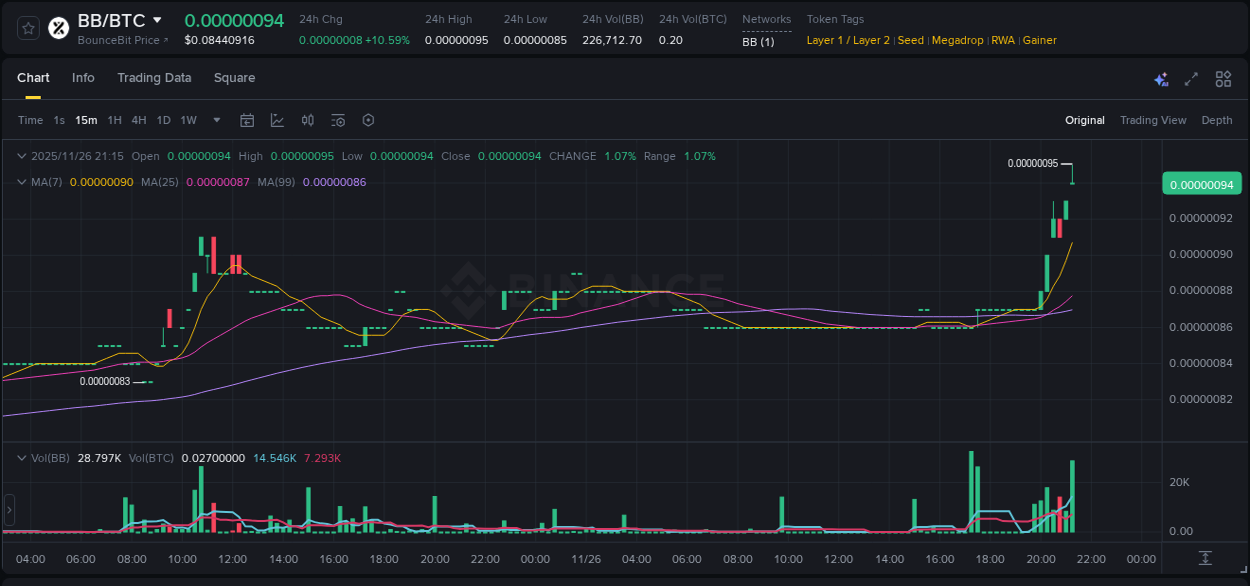Select the MA(25) purple indicator value
Screen dimensions: 1250x586
tap(219, 182)
